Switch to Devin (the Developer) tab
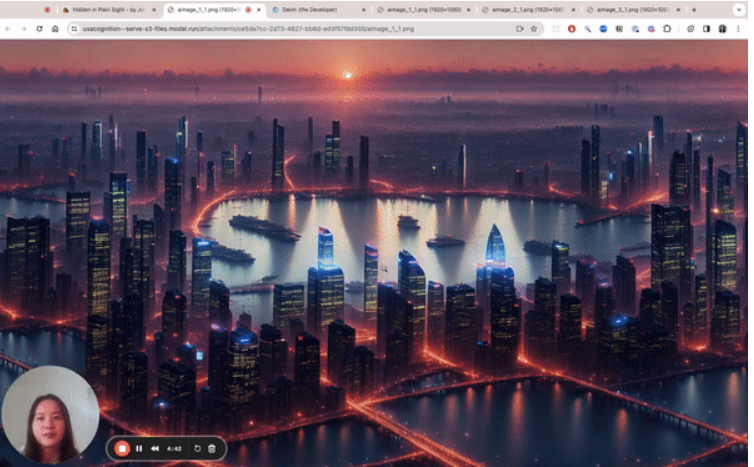Image resolution: width=754 pixels, height=467 pixels. coord(310,9)
